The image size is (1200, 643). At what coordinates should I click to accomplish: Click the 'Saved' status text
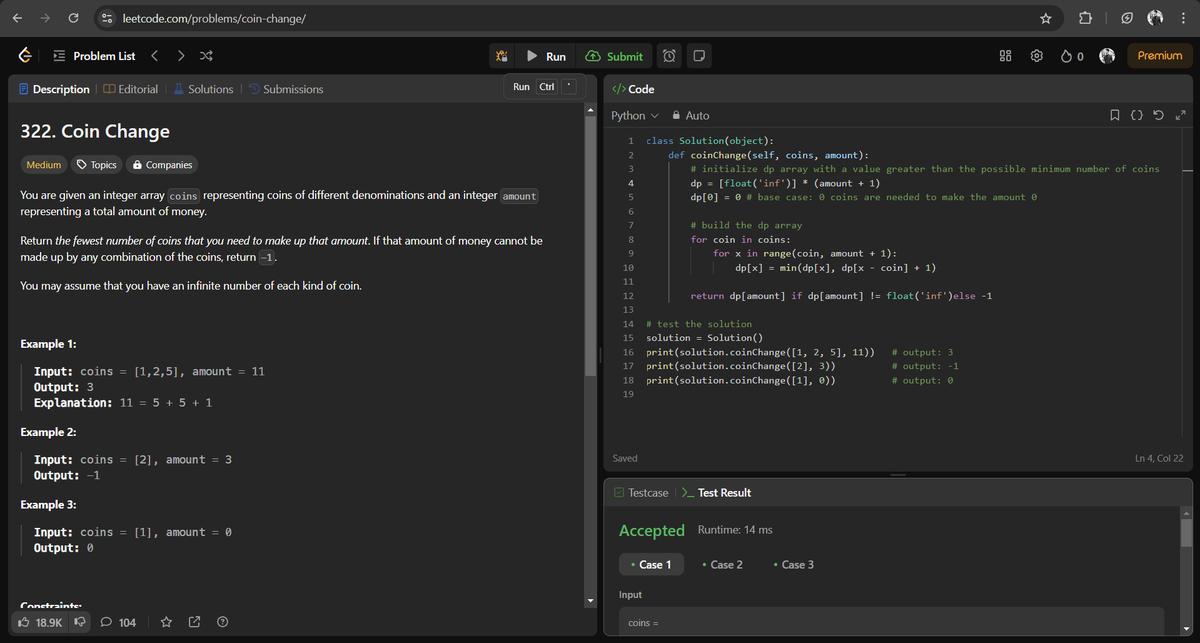(x=625, y=458)
